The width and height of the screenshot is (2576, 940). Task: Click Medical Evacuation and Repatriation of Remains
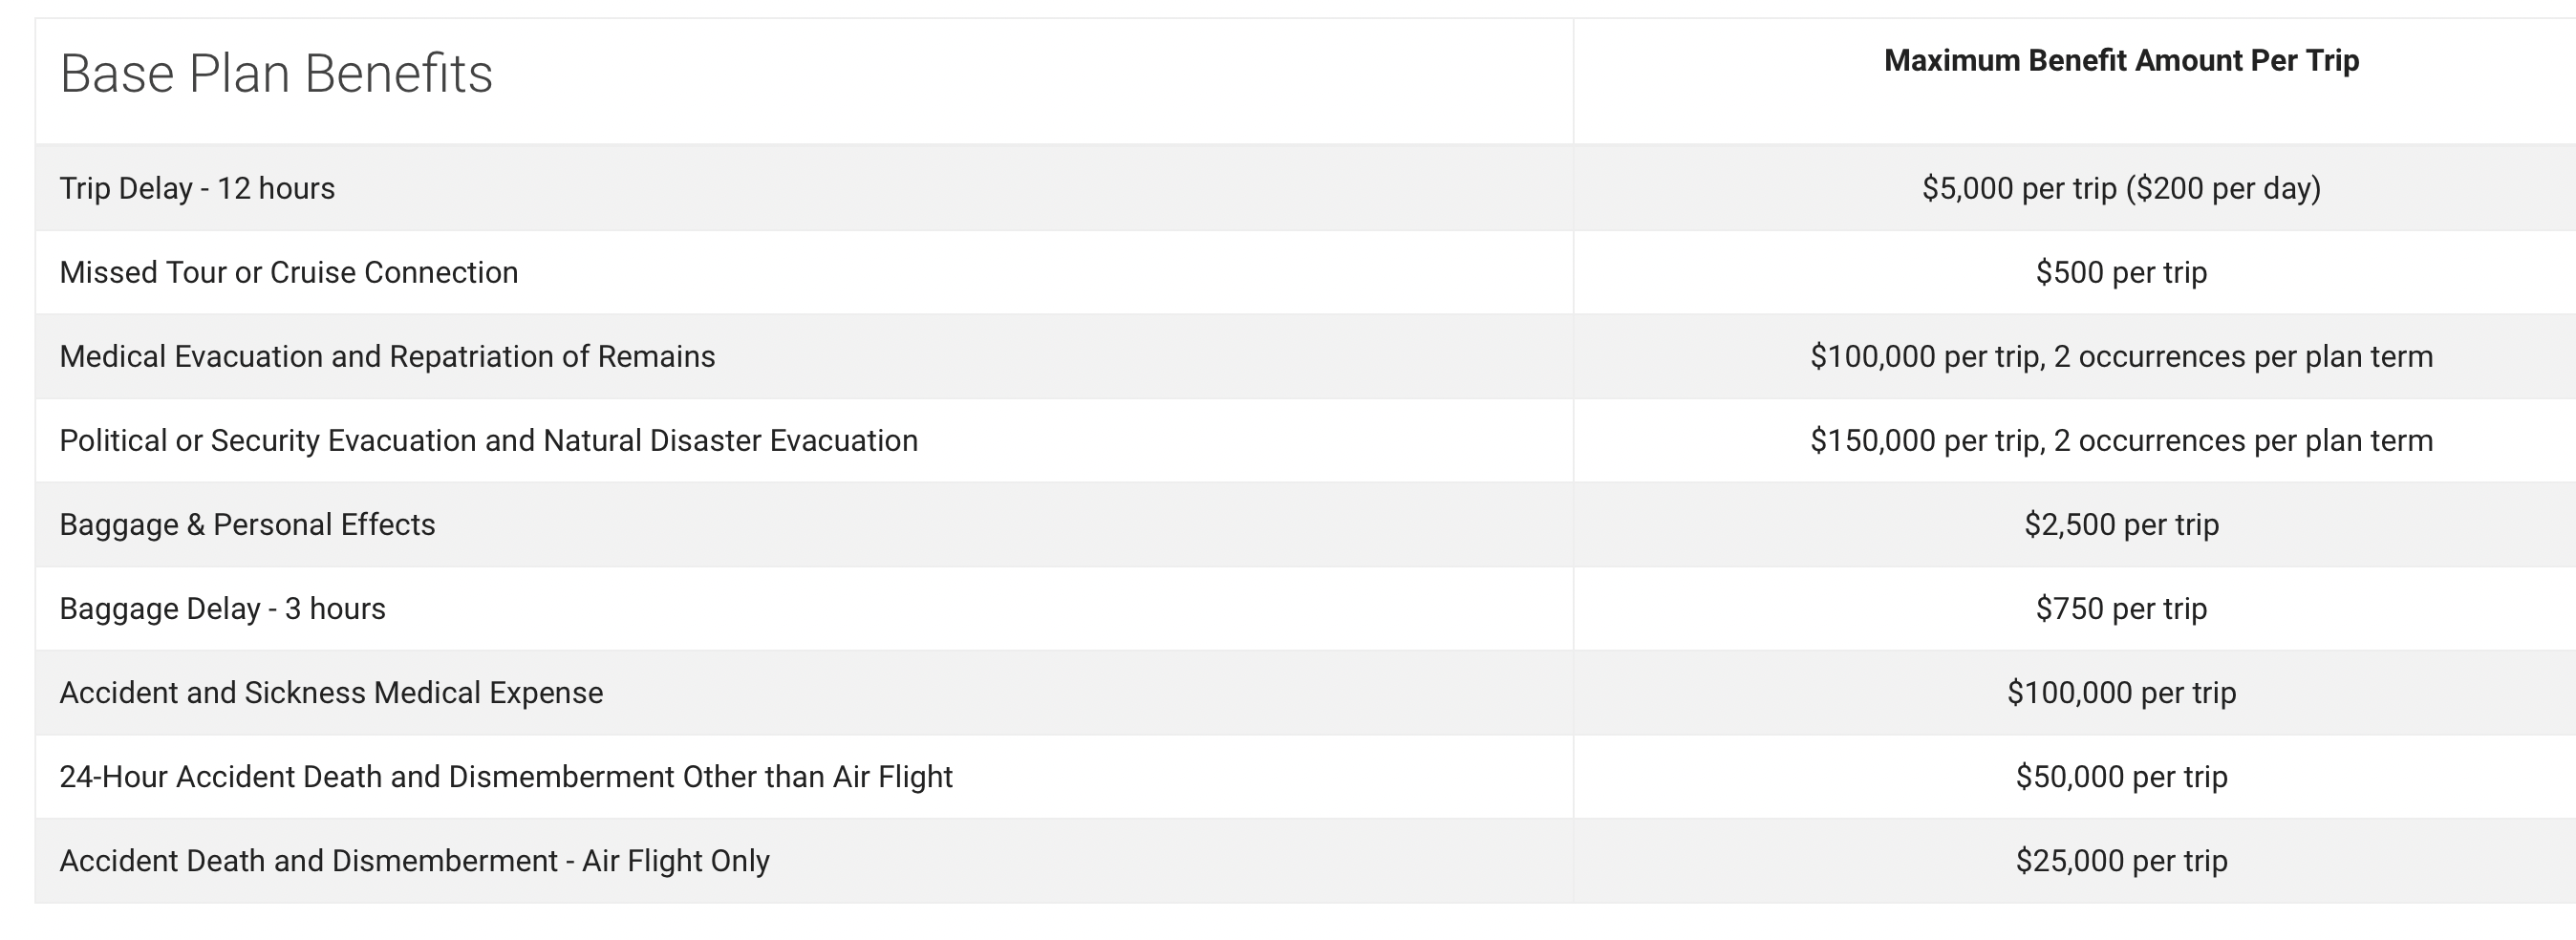point(387,357)
